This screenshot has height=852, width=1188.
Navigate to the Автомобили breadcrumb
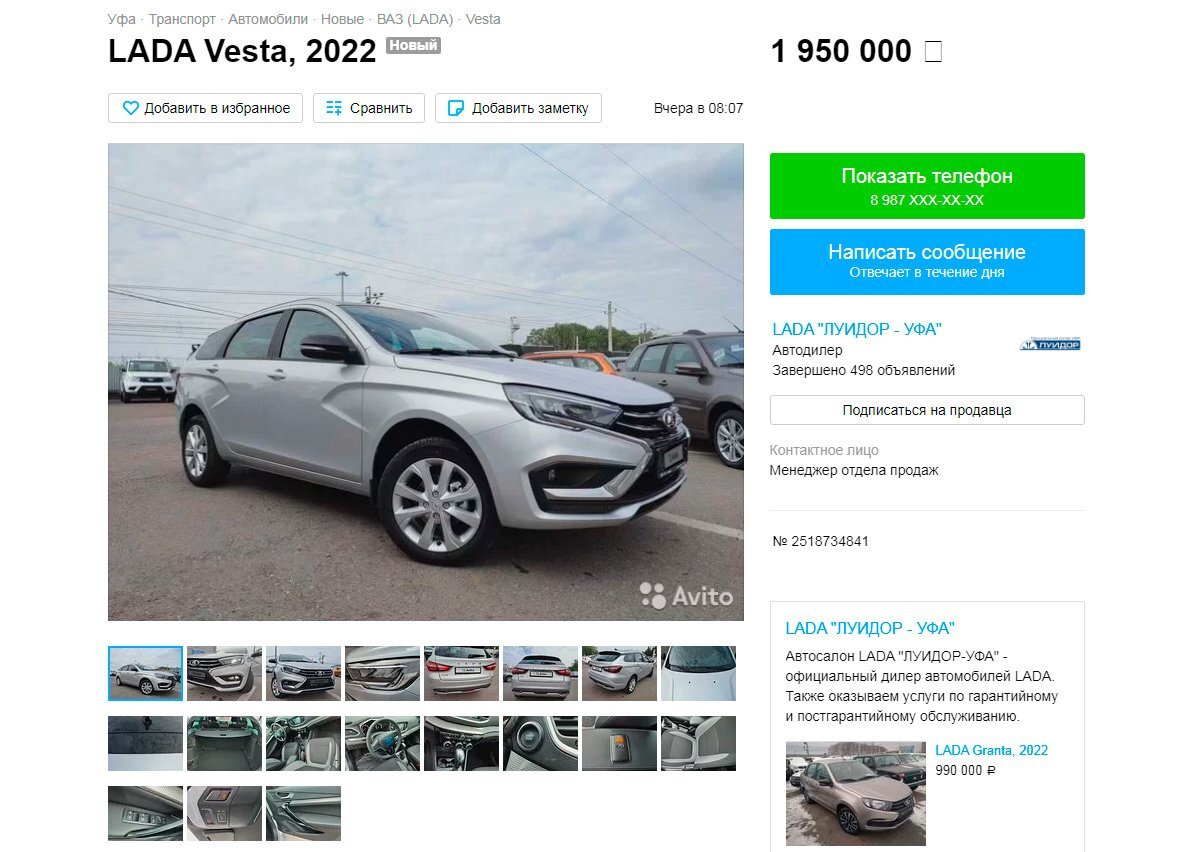[x=268, y=19]
